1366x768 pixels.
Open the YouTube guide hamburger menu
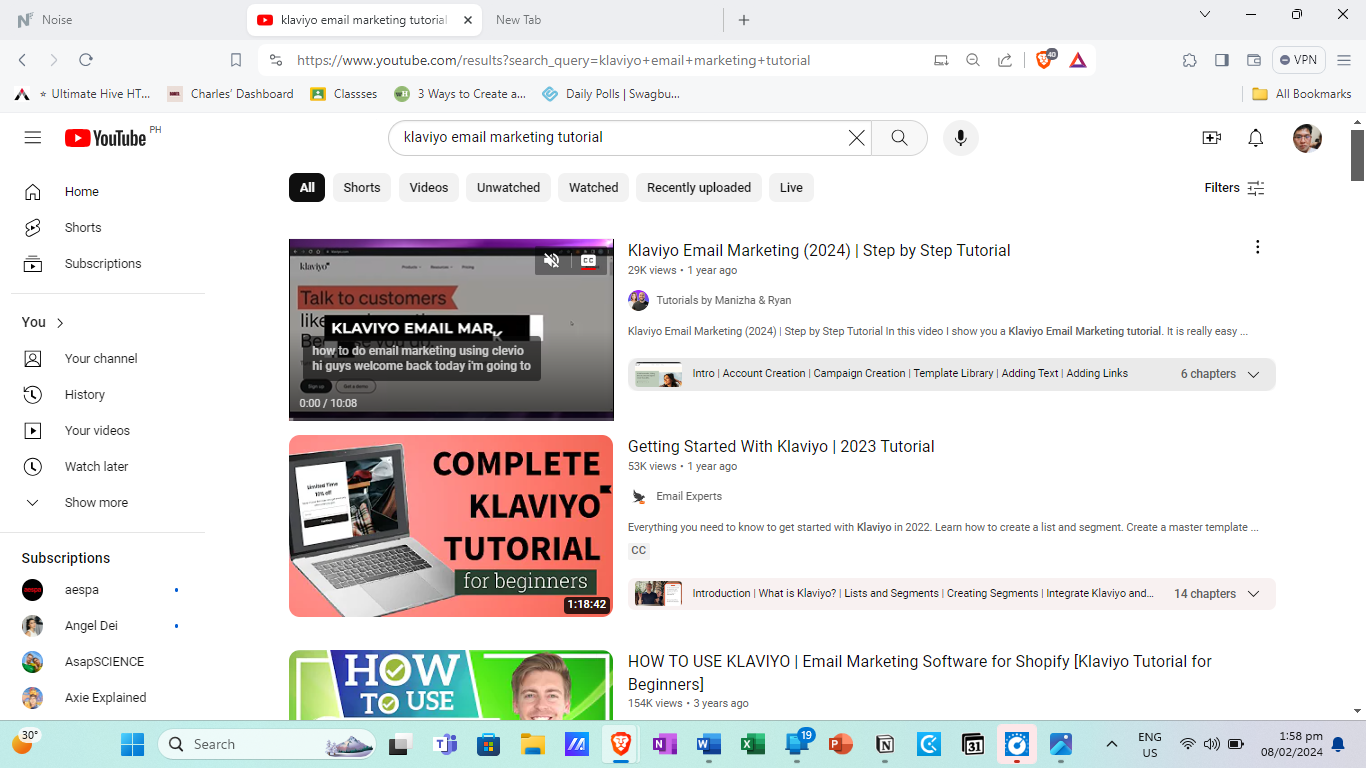(33, 138)
